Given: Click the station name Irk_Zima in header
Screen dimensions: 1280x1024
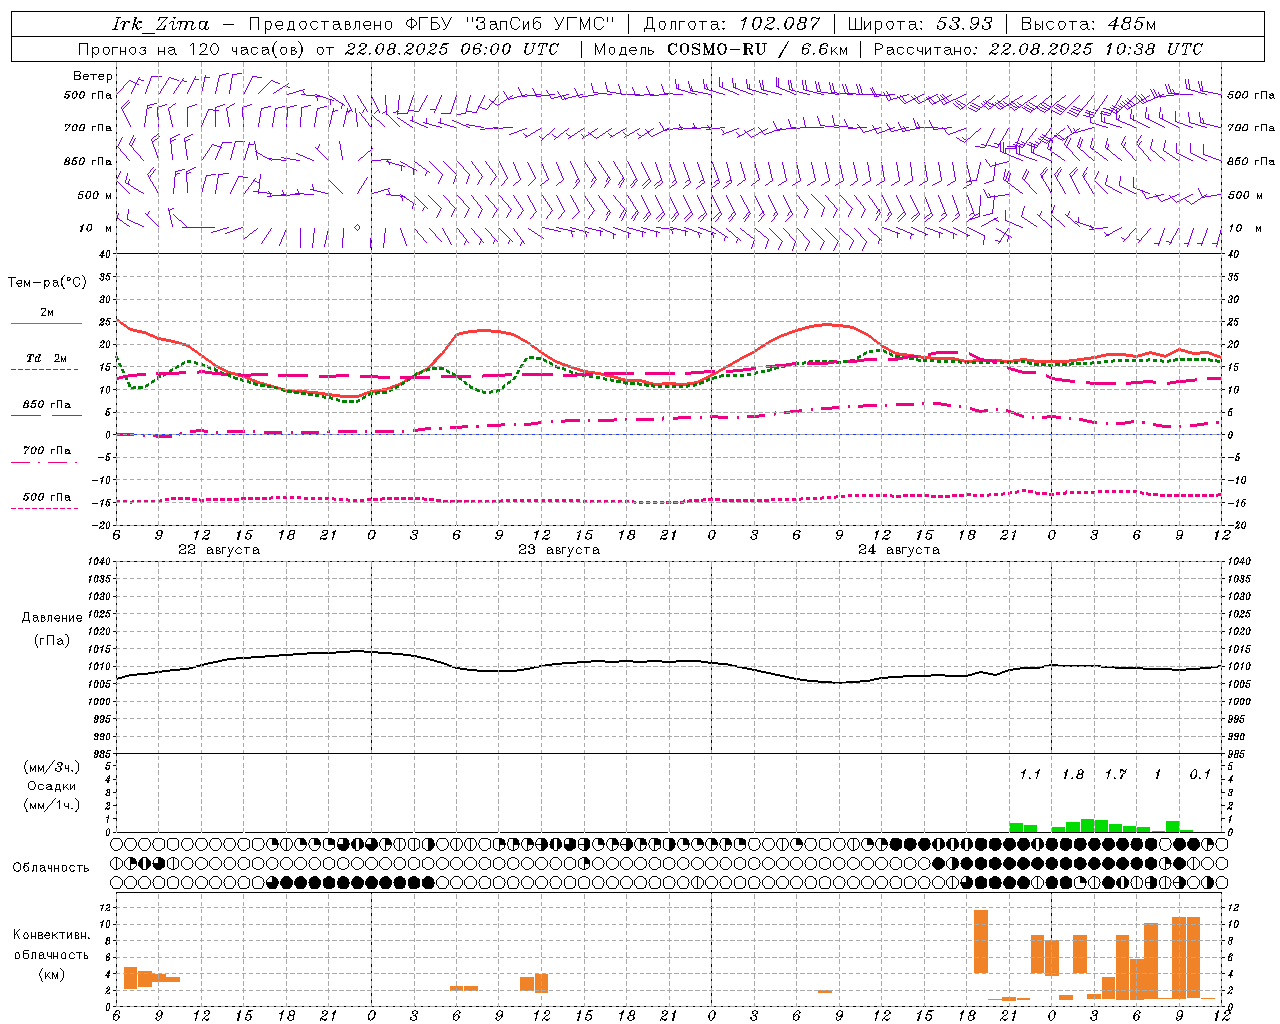Looking at the screenshot, I should coord(161,24).
